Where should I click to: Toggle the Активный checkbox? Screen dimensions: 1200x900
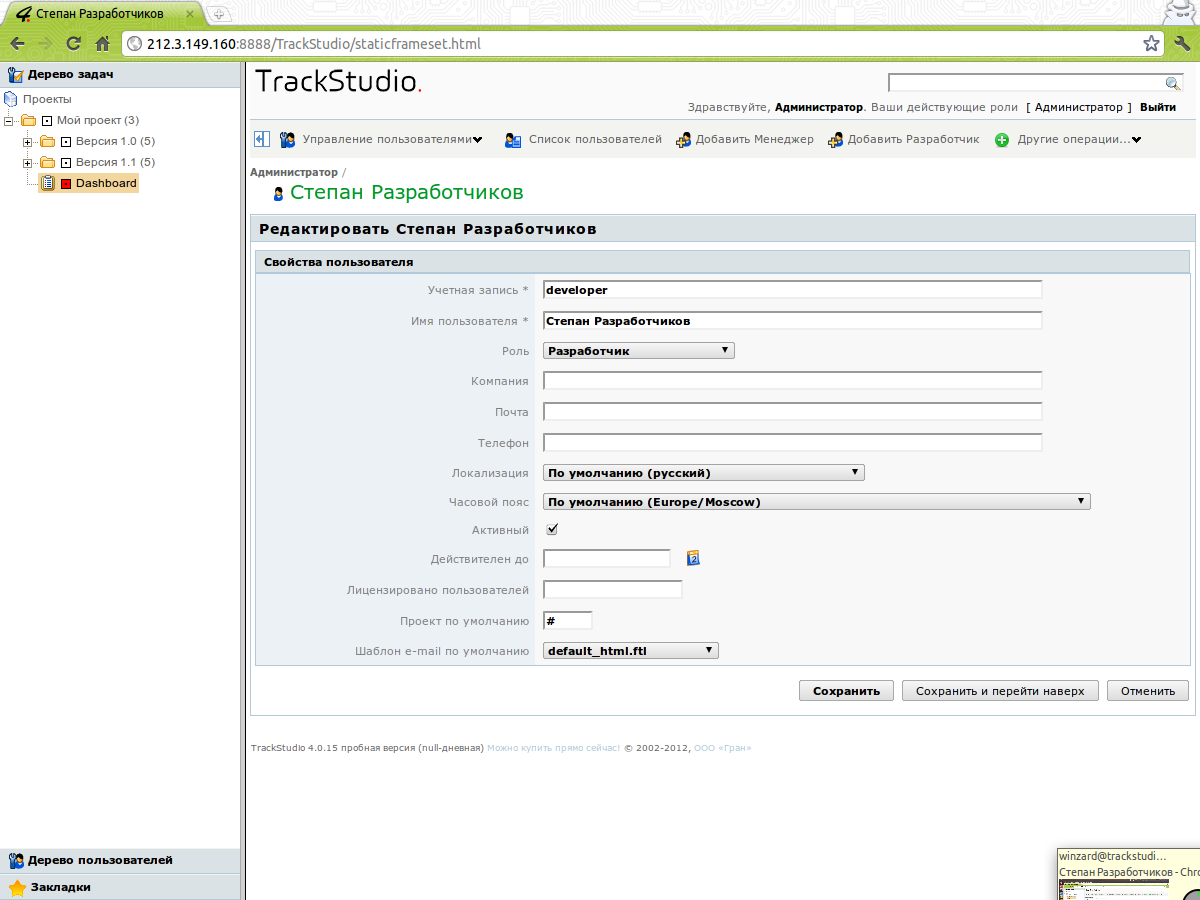point(551,529)
